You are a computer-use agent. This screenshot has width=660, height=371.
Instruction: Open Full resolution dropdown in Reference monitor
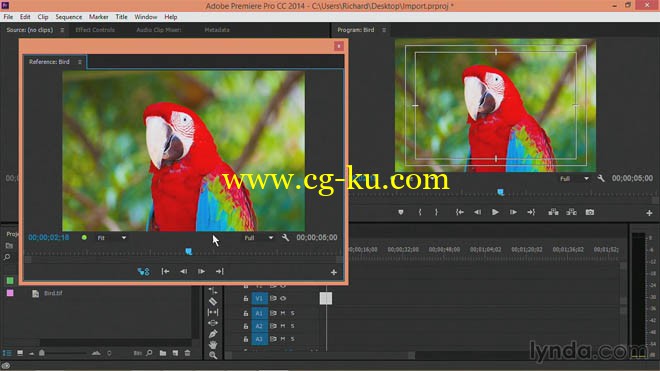coord(259,238)
